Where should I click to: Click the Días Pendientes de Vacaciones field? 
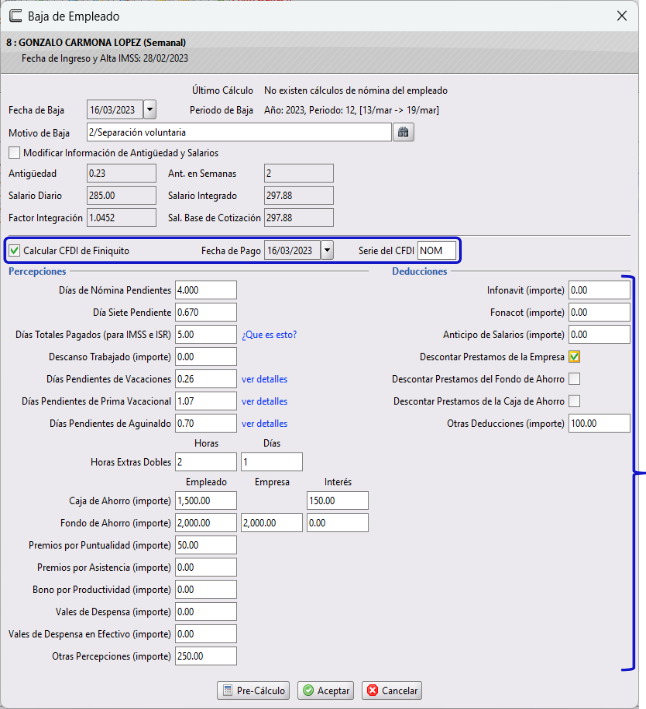(206, 379)
